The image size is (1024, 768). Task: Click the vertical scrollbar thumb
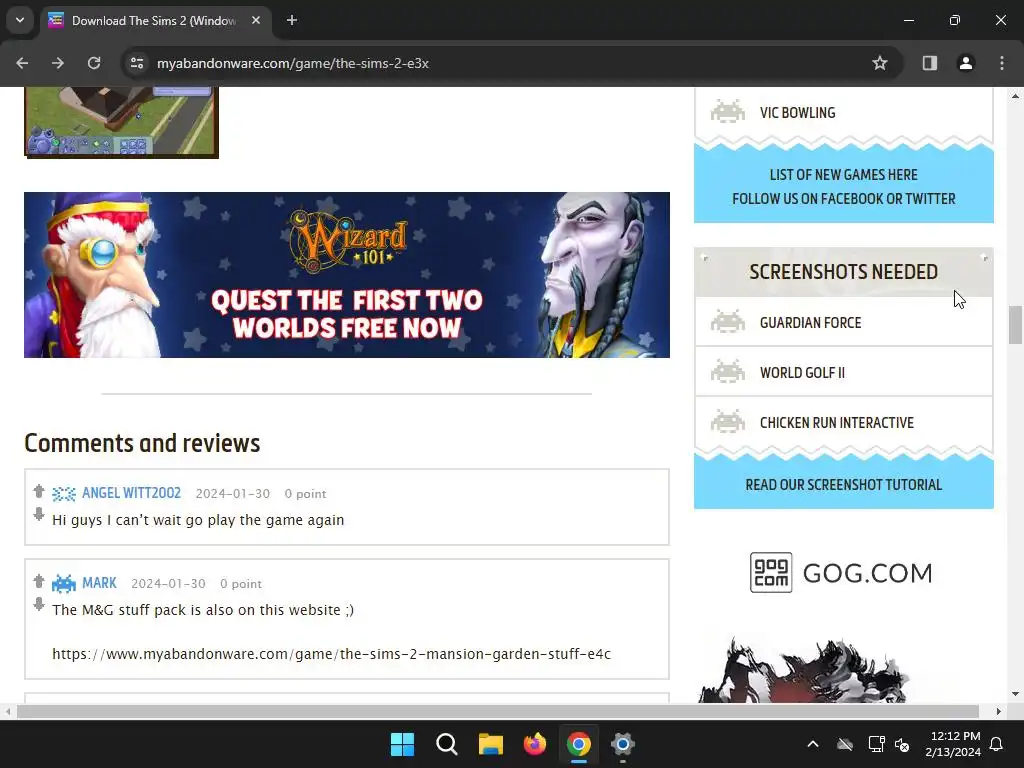tap(1015, 325)
